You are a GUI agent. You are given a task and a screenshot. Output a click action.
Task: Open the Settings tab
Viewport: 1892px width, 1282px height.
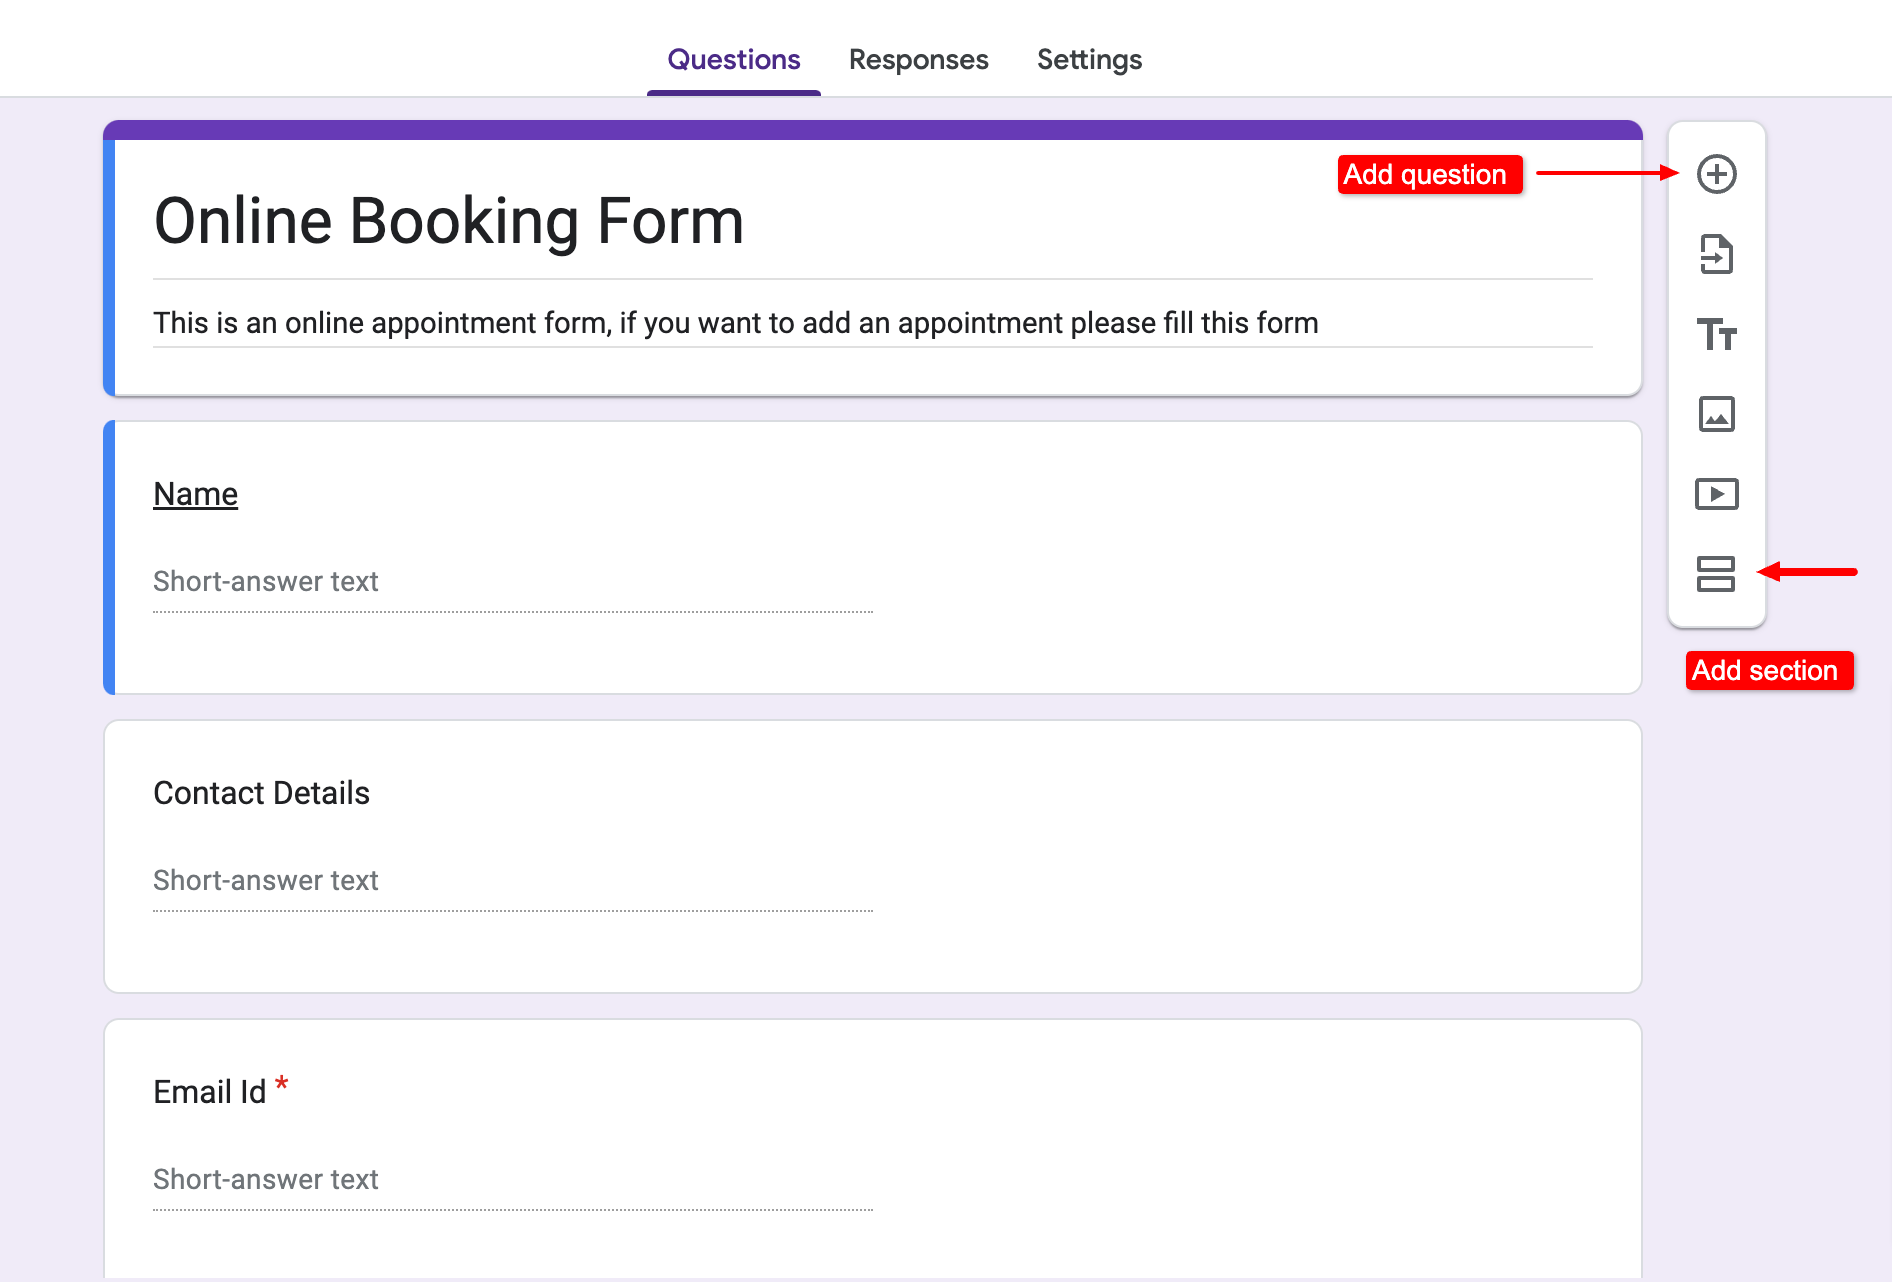click(x=1089, y=59)
